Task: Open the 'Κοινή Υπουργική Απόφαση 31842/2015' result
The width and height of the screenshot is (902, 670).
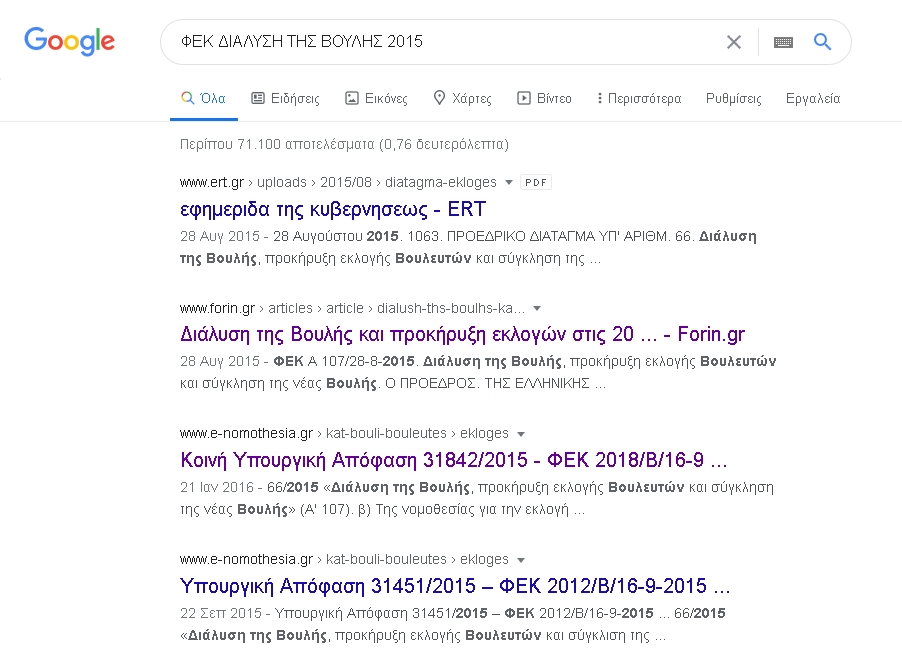Action: point(453,460)
